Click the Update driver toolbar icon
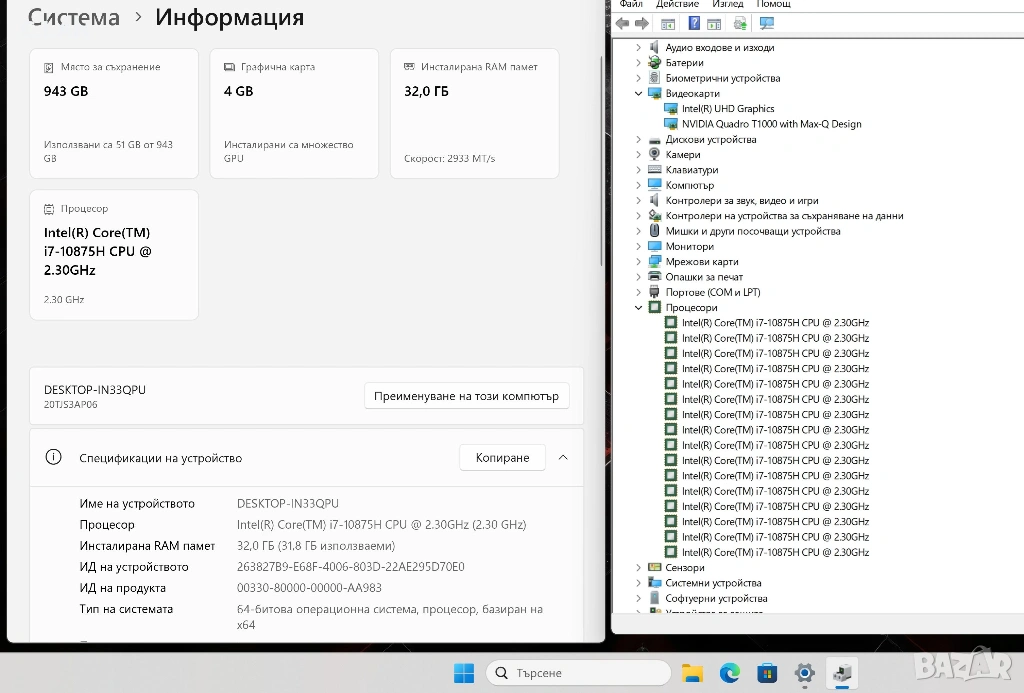1024x693 pixels. (740, 24)
